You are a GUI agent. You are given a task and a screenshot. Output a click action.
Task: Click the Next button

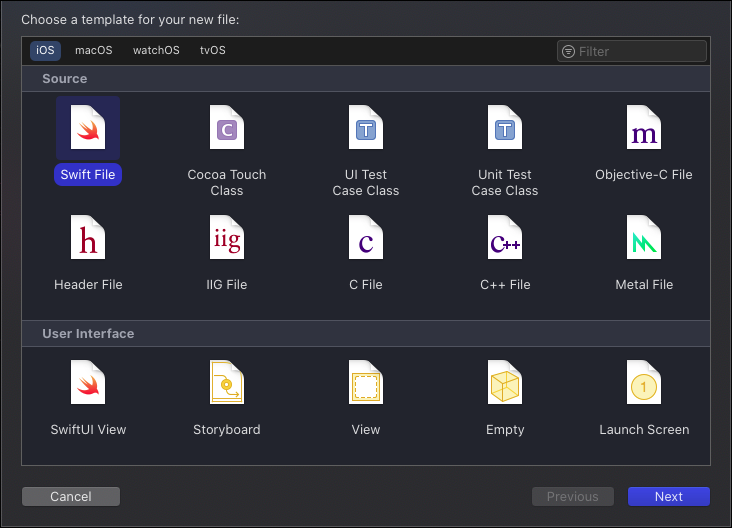click(669, 496)
